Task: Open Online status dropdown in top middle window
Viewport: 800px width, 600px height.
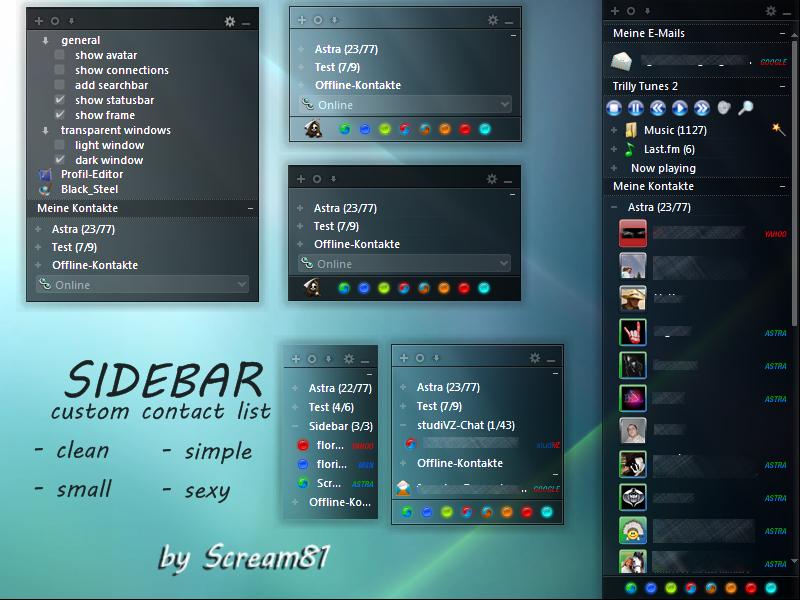Action: [x=405, y=105]
